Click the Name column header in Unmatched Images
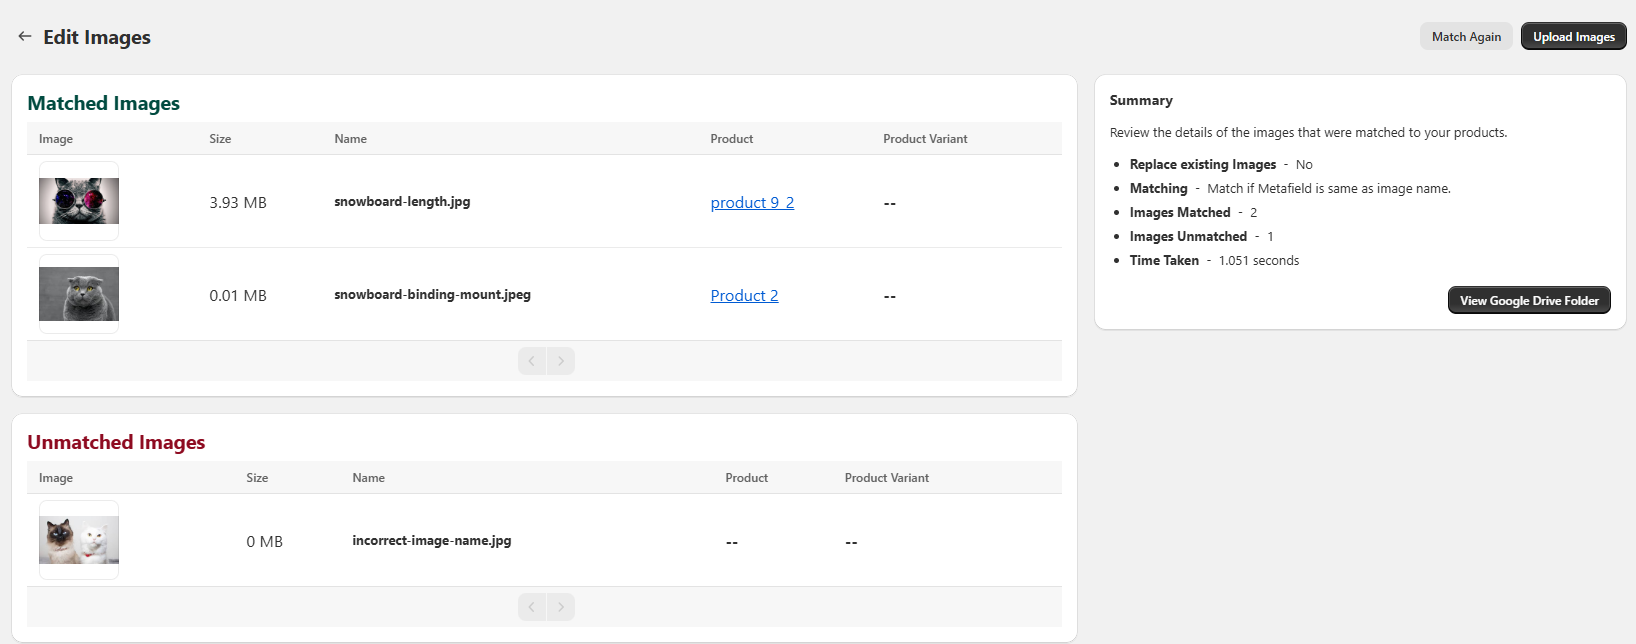The width and height of the screenshot is (1636, 644). [368, 478]
